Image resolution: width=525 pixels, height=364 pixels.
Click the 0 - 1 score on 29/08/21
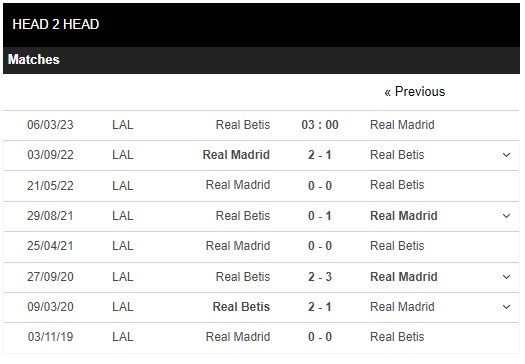click(320, 216)
